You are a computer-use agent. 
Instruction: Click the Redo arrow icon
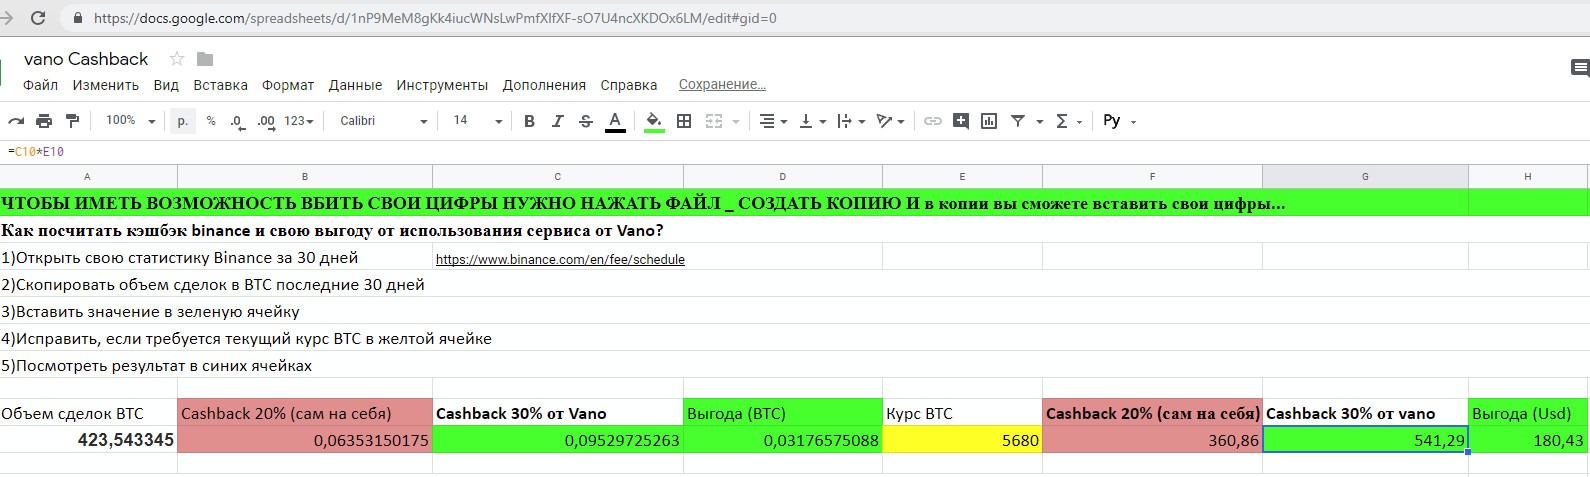pos(16,121)
